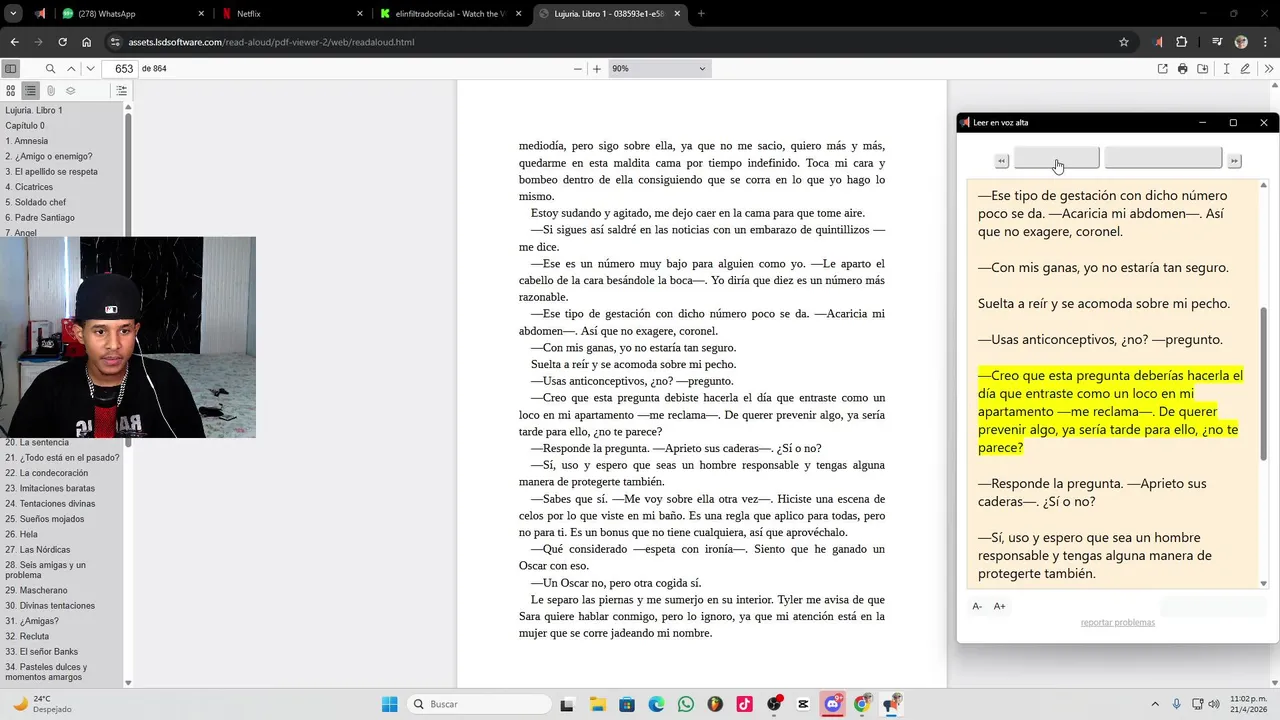Decrease read-aloud font size with A-

click(x=977, y=606)
